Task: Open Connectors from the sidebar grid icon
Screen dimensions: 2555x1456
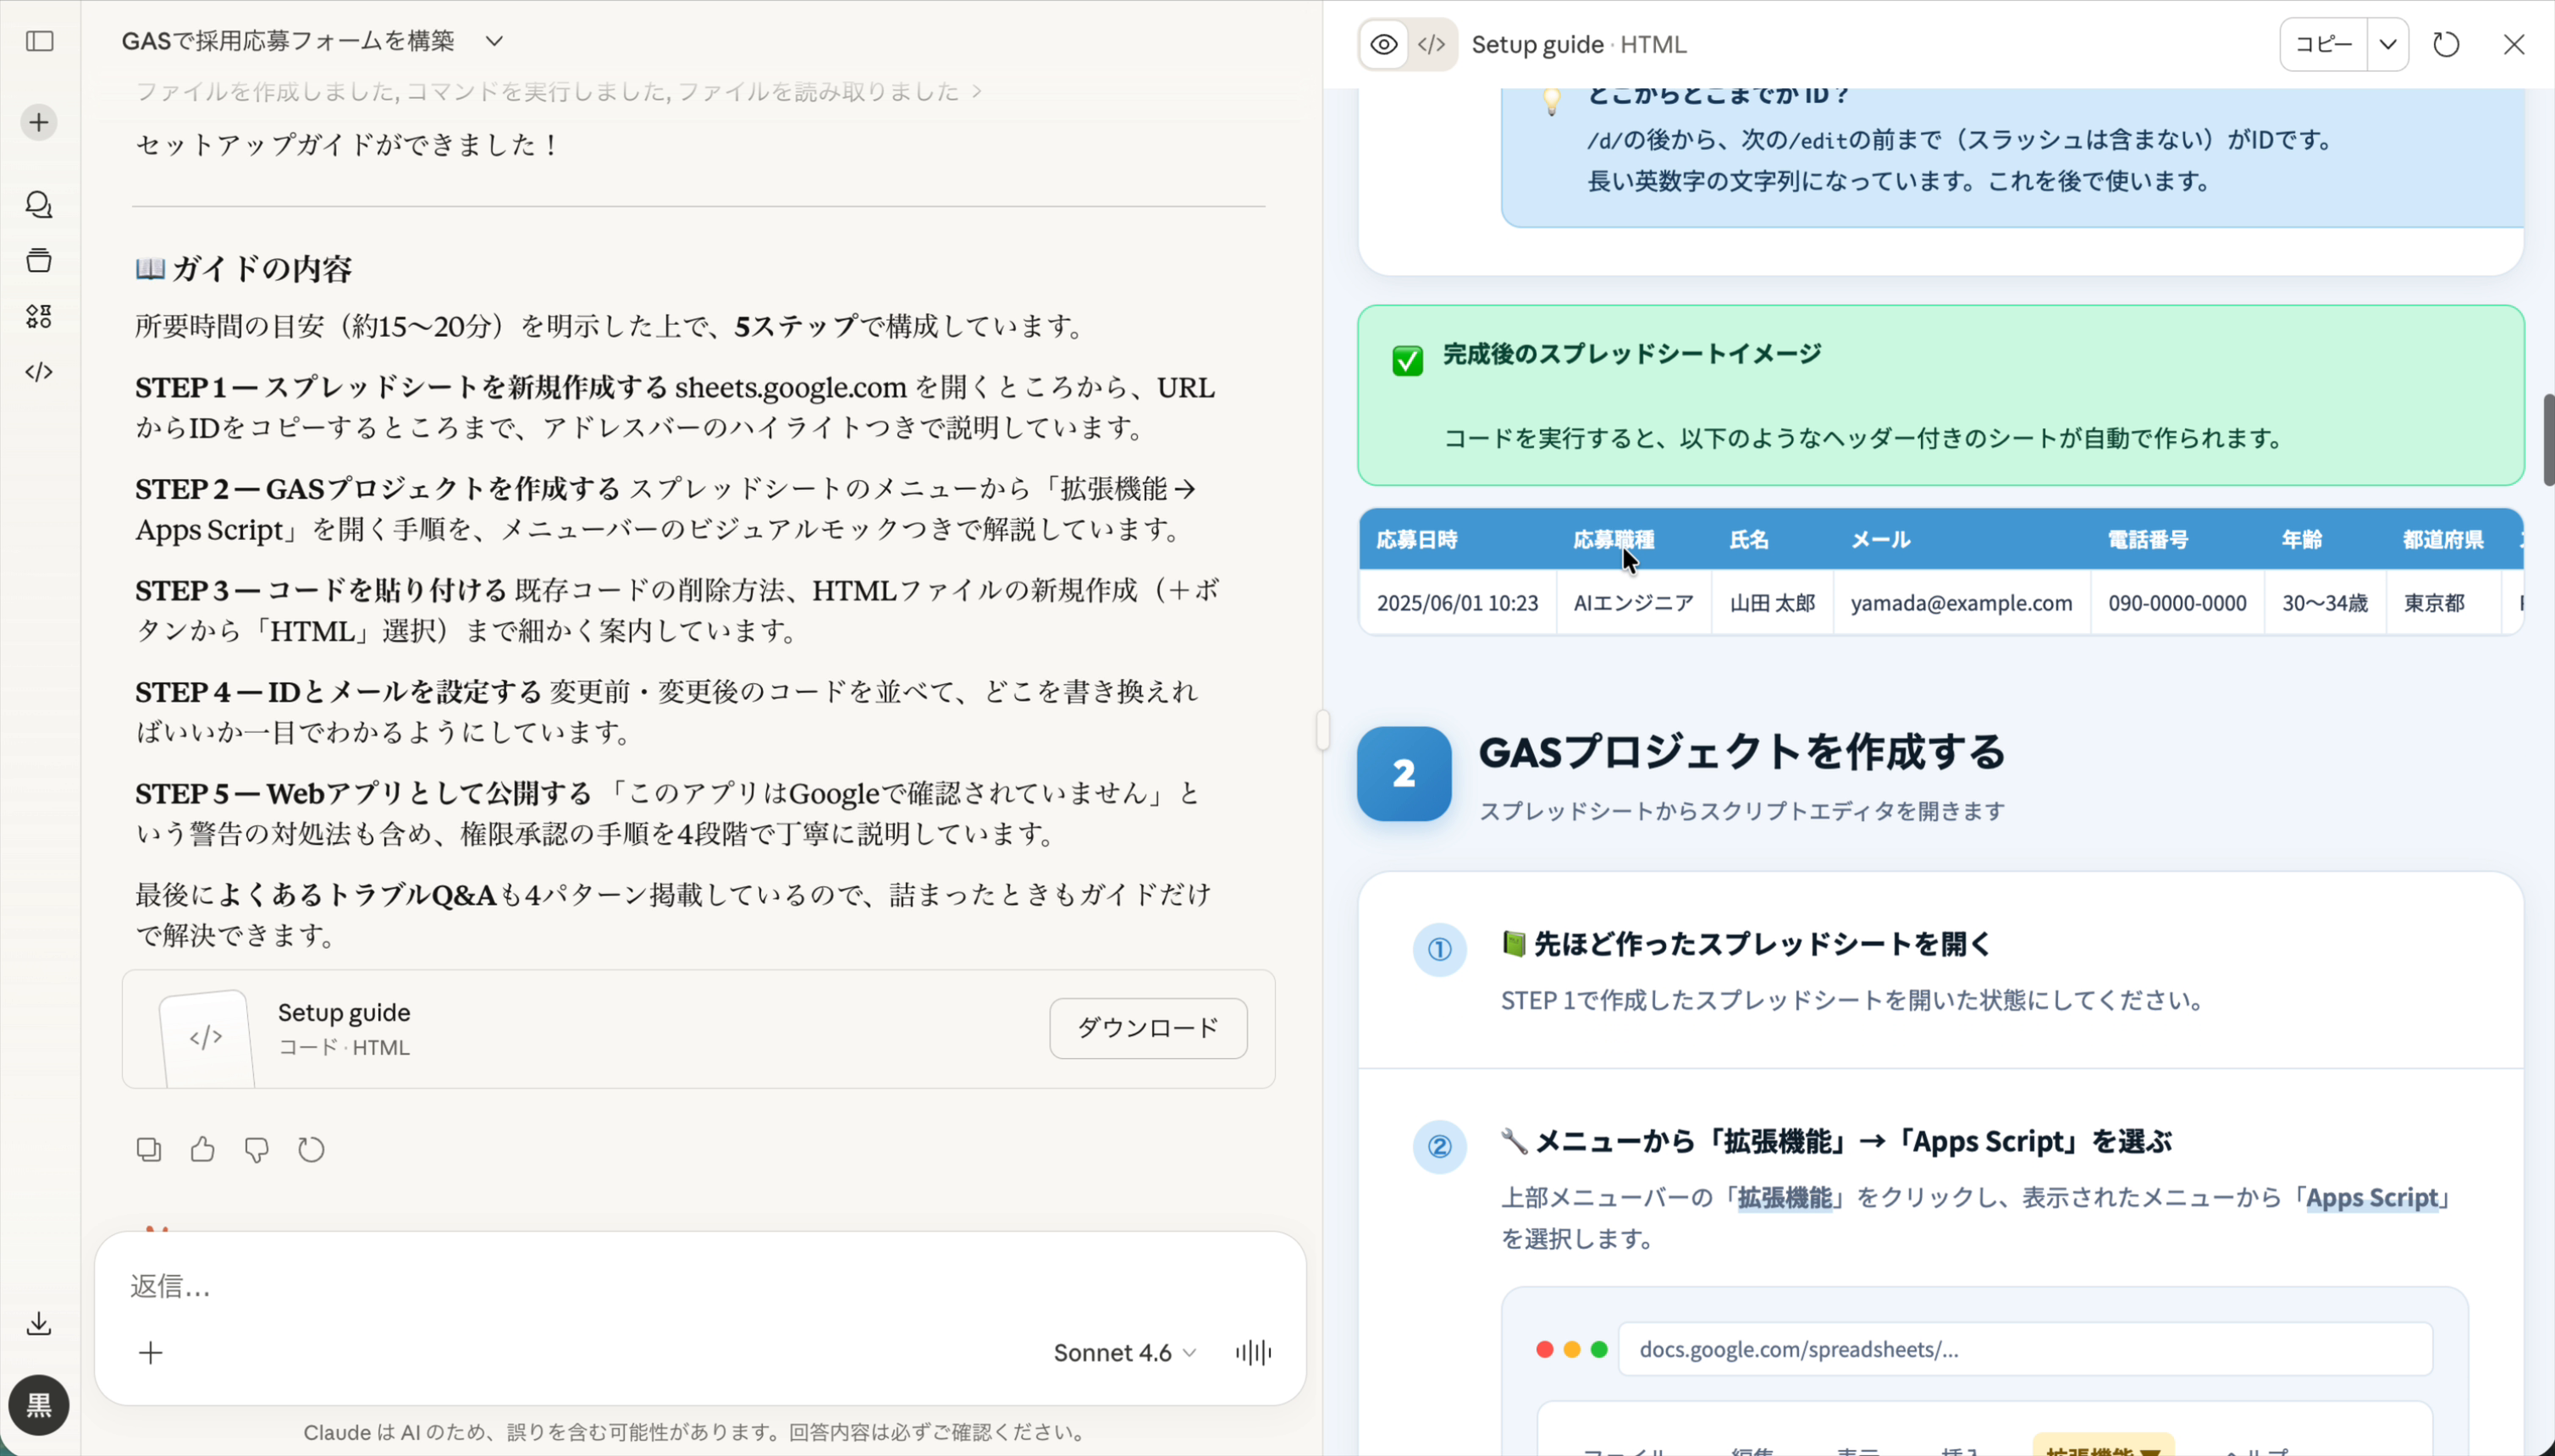Action: tap(38, 317)
